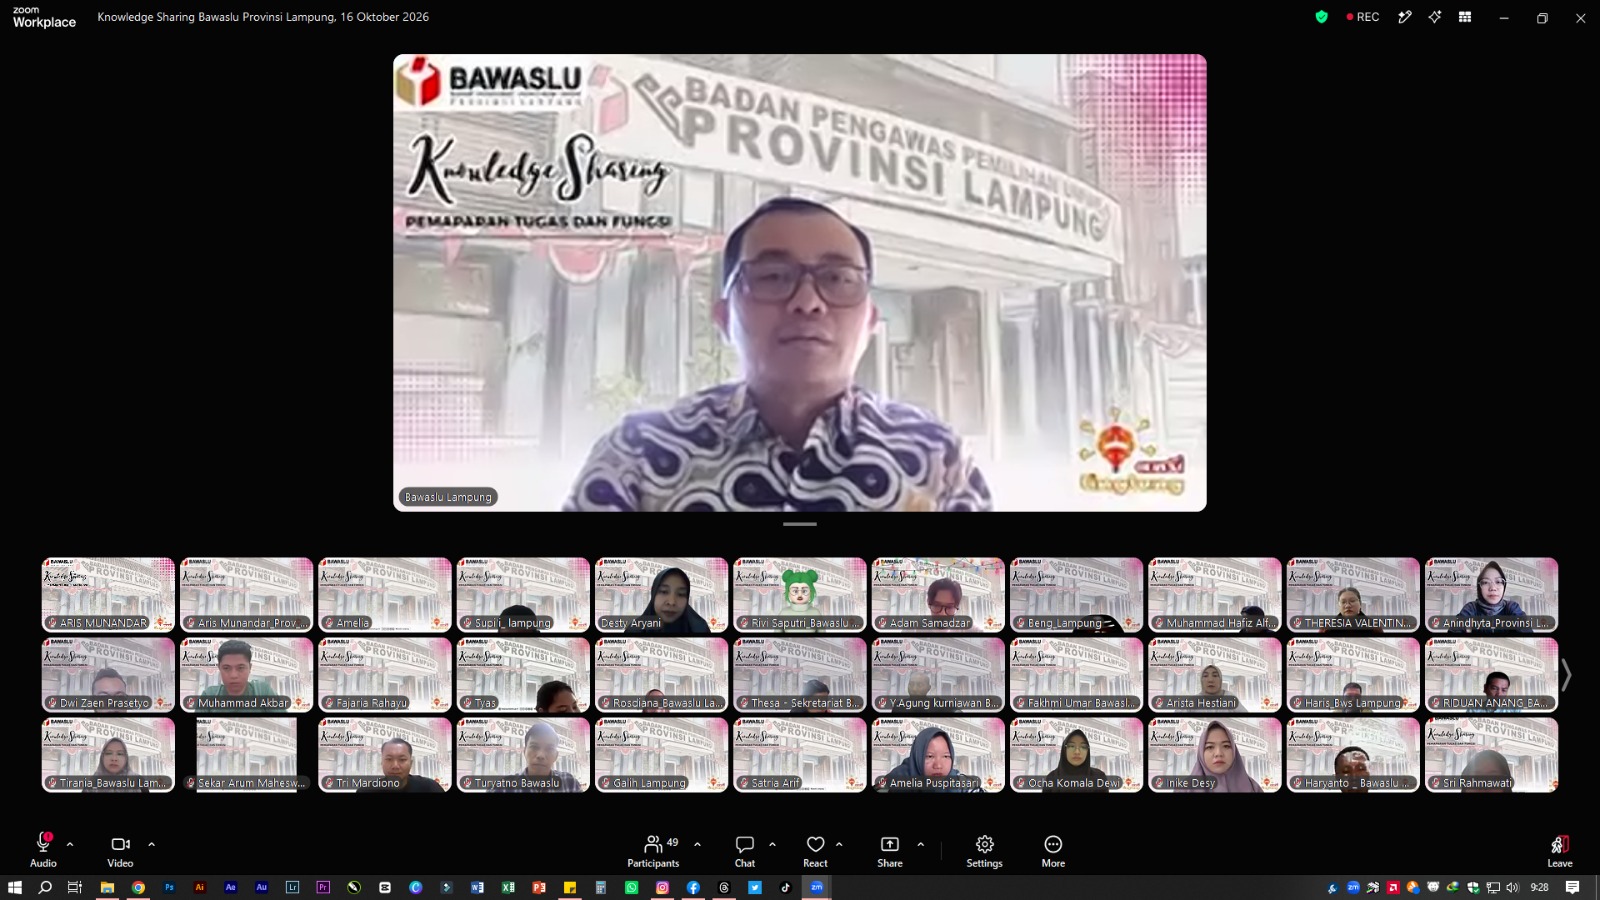Click the system tray volume speaker icon

click(x=1512, y=887)
